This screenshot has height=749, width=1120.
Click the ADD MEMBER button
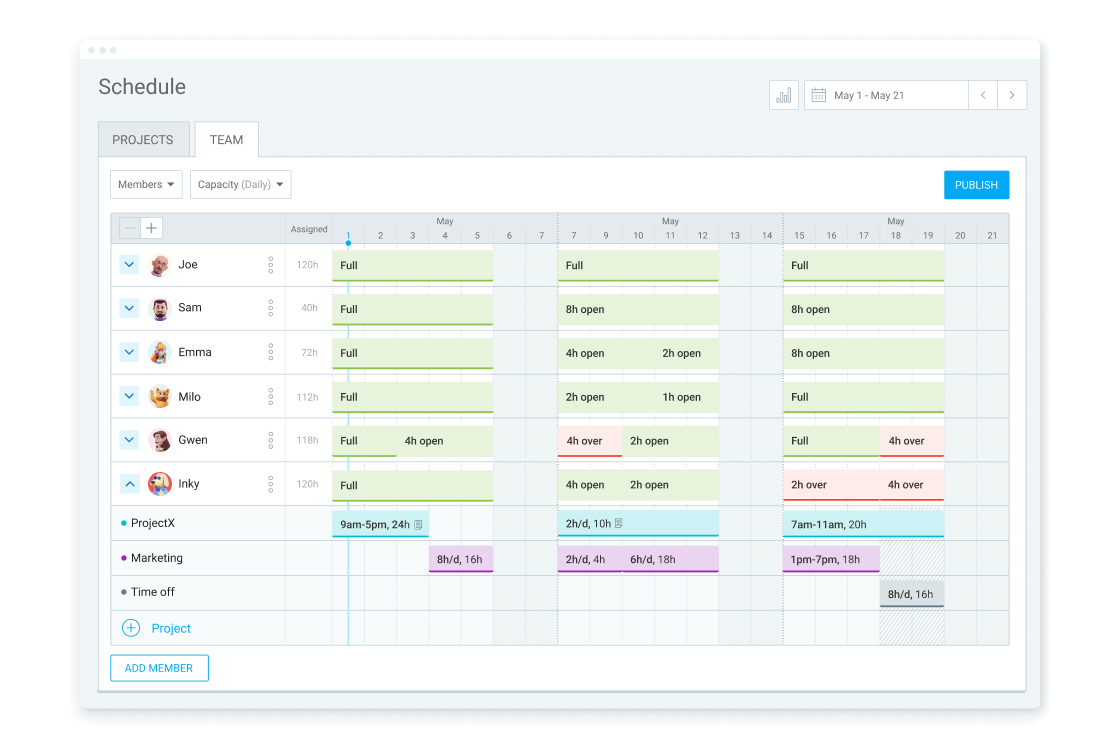159,668
